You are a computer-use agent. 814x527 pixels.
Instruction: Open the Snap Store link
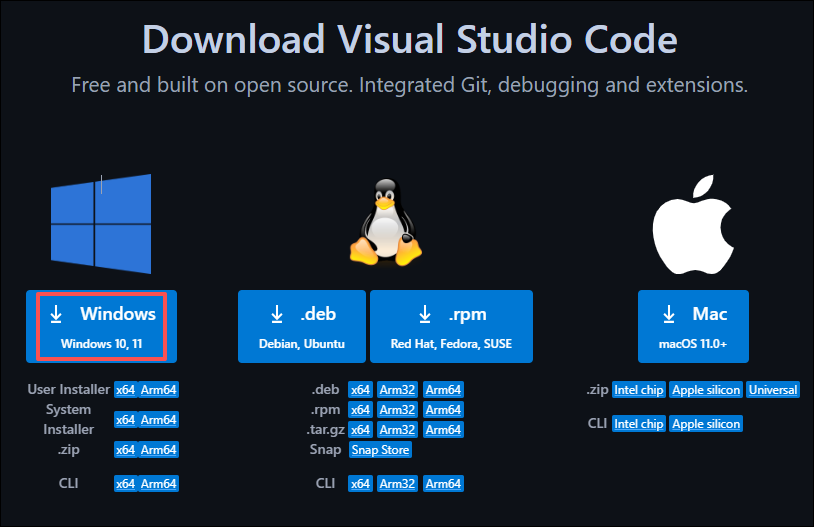[x=380, y=450]
